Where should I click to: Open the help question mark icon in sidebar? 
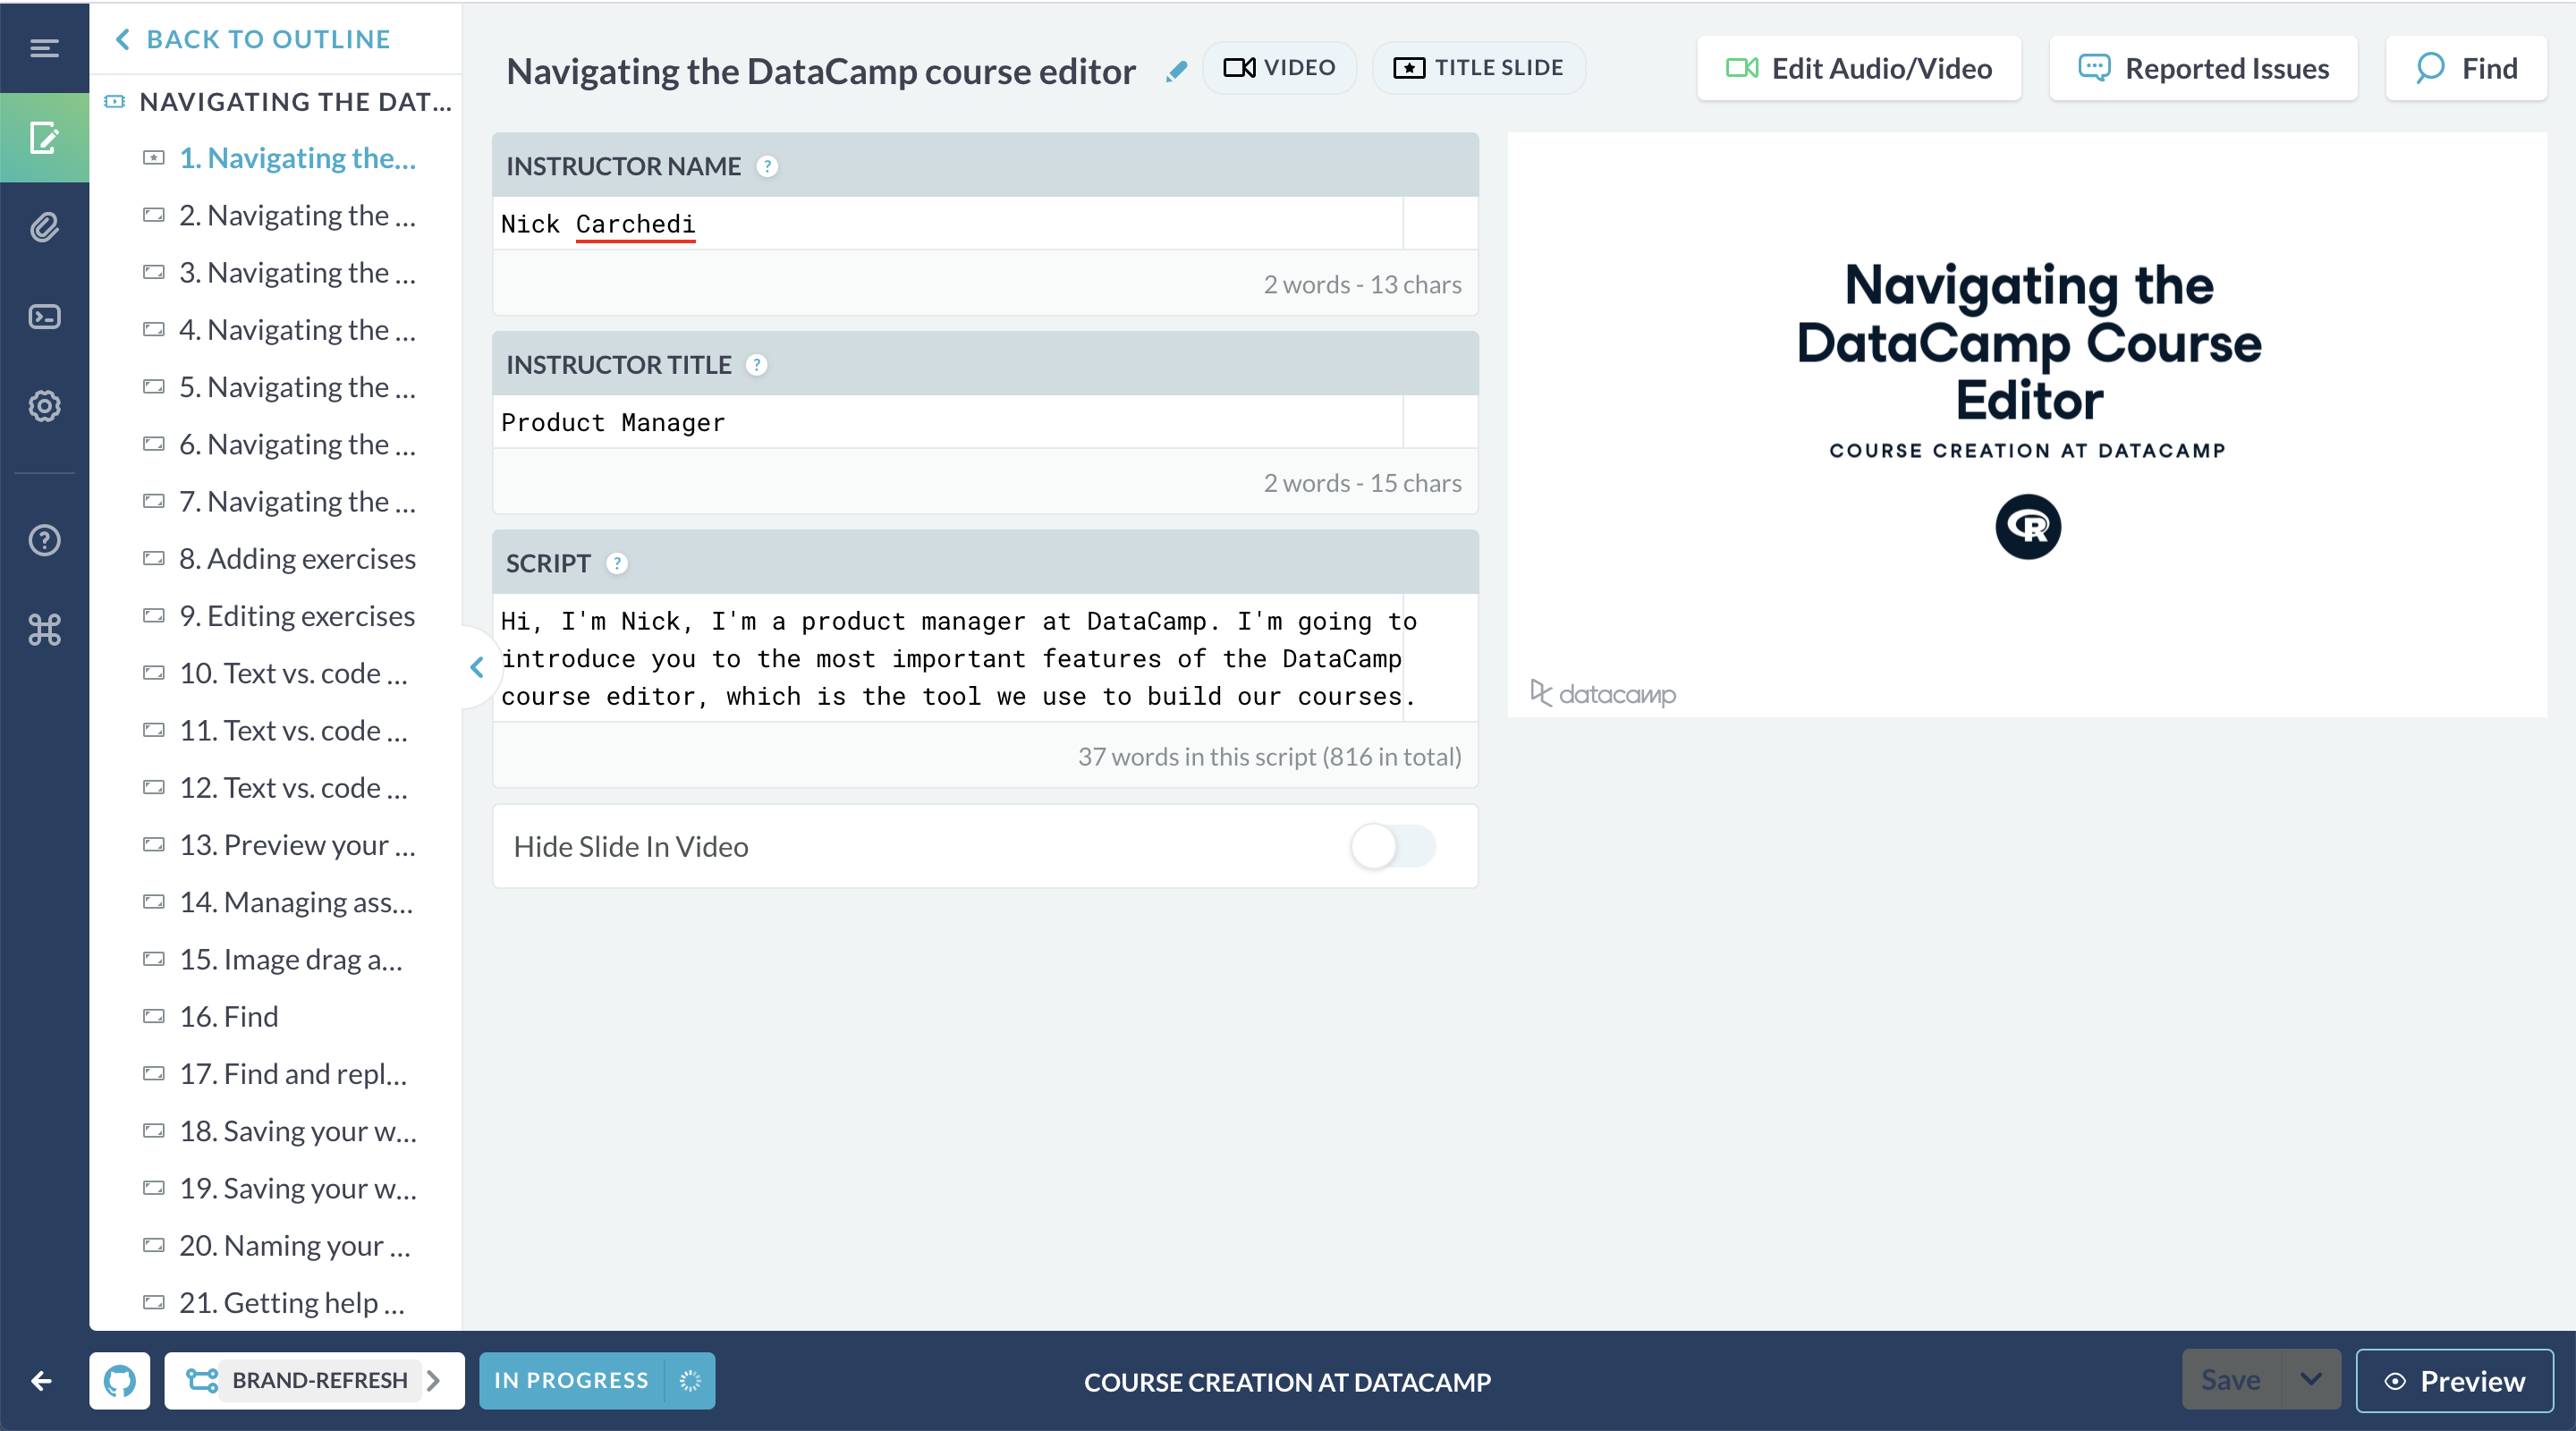[x=44, y=540]
